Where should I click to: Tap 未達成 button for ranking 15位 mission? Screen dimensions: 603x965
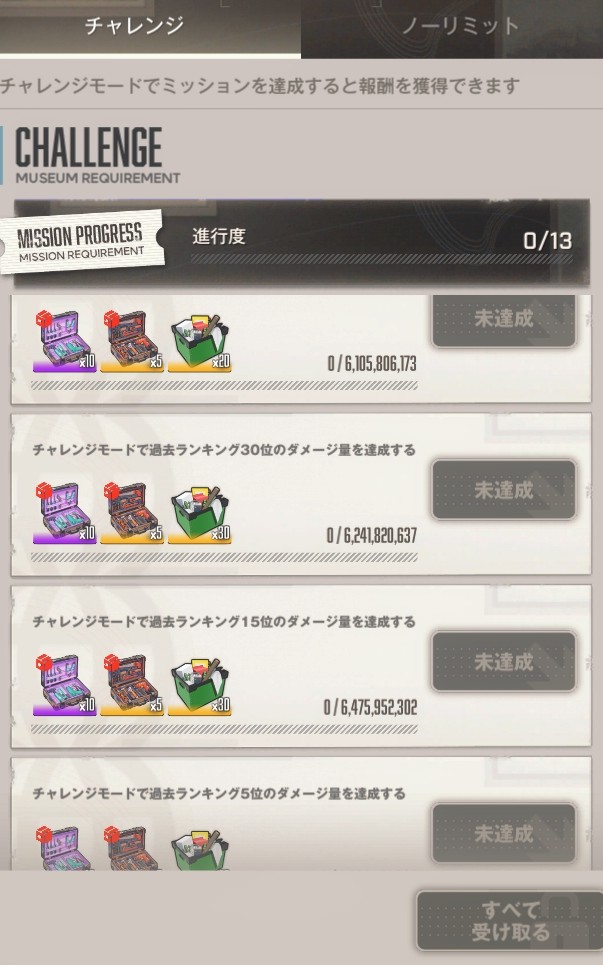(x=503, y=662)
